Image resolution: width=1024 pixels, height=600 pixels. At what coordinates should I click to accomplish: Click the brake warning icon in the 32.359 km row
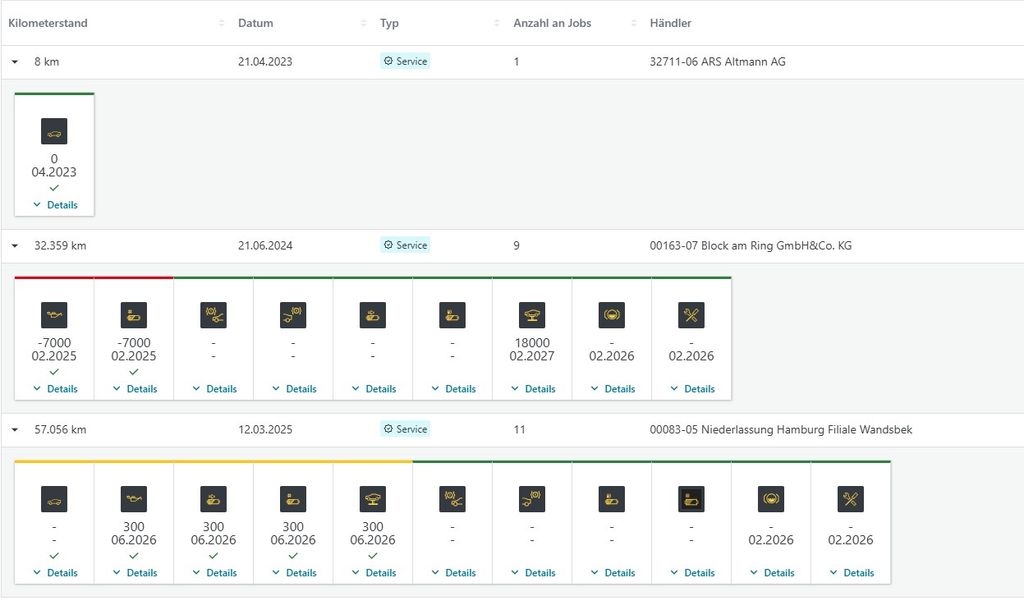[612, 316]
